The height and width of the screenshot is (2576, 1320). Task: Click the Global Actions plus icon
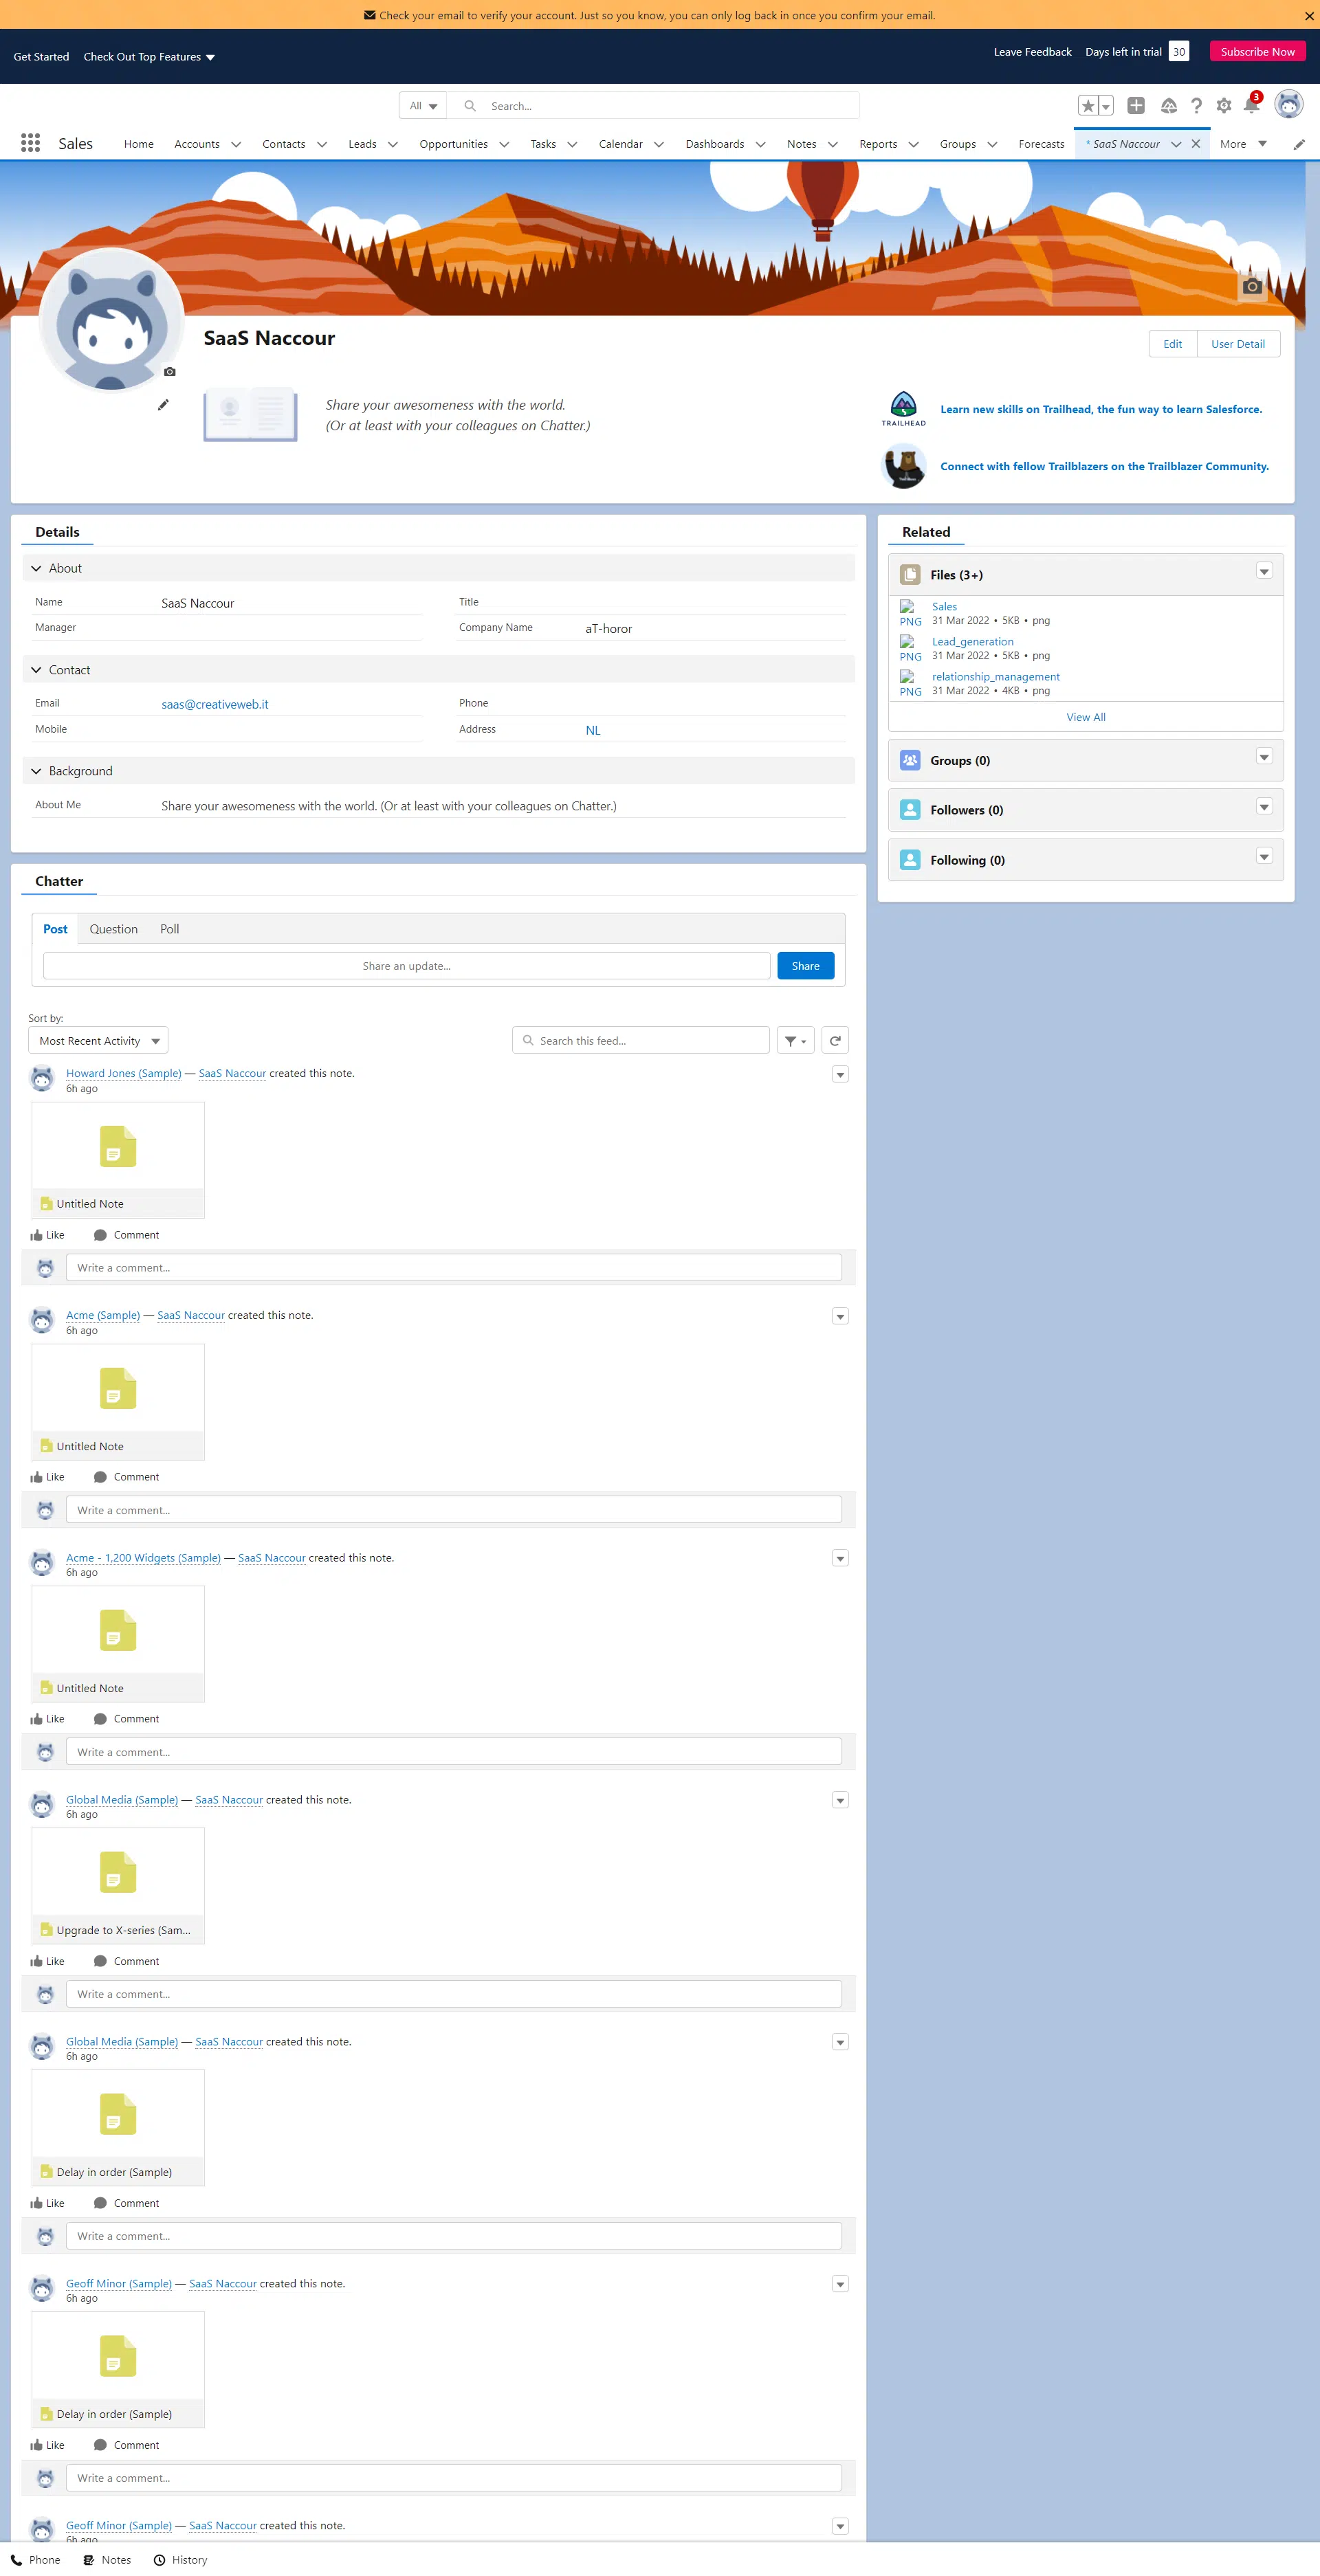coord(1136,105)
